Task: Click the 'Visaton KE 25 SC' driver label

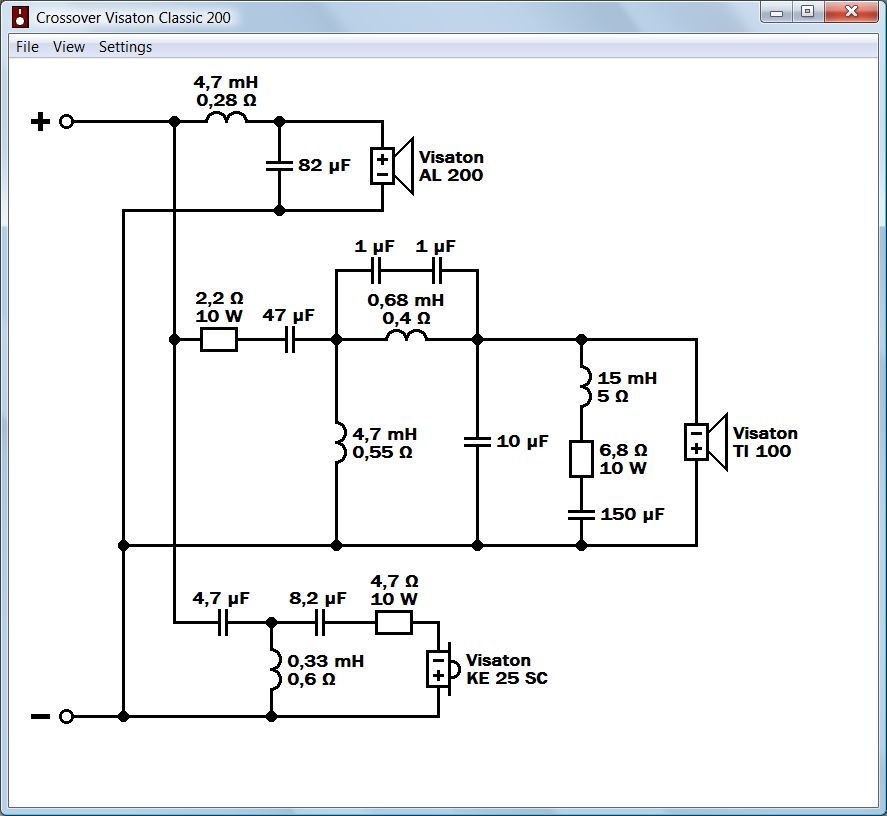Action: coord(507,669)
